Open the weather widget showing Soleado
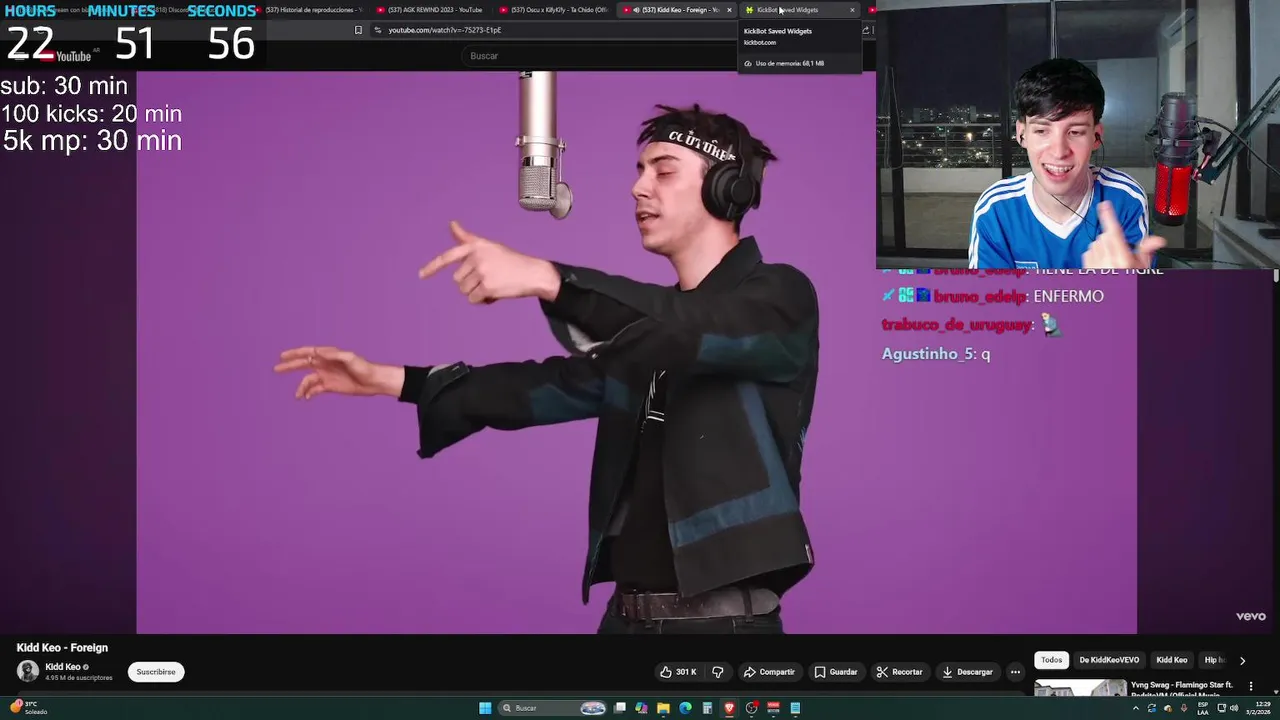The image size is (1280, 720). click(x=28, y=708)
